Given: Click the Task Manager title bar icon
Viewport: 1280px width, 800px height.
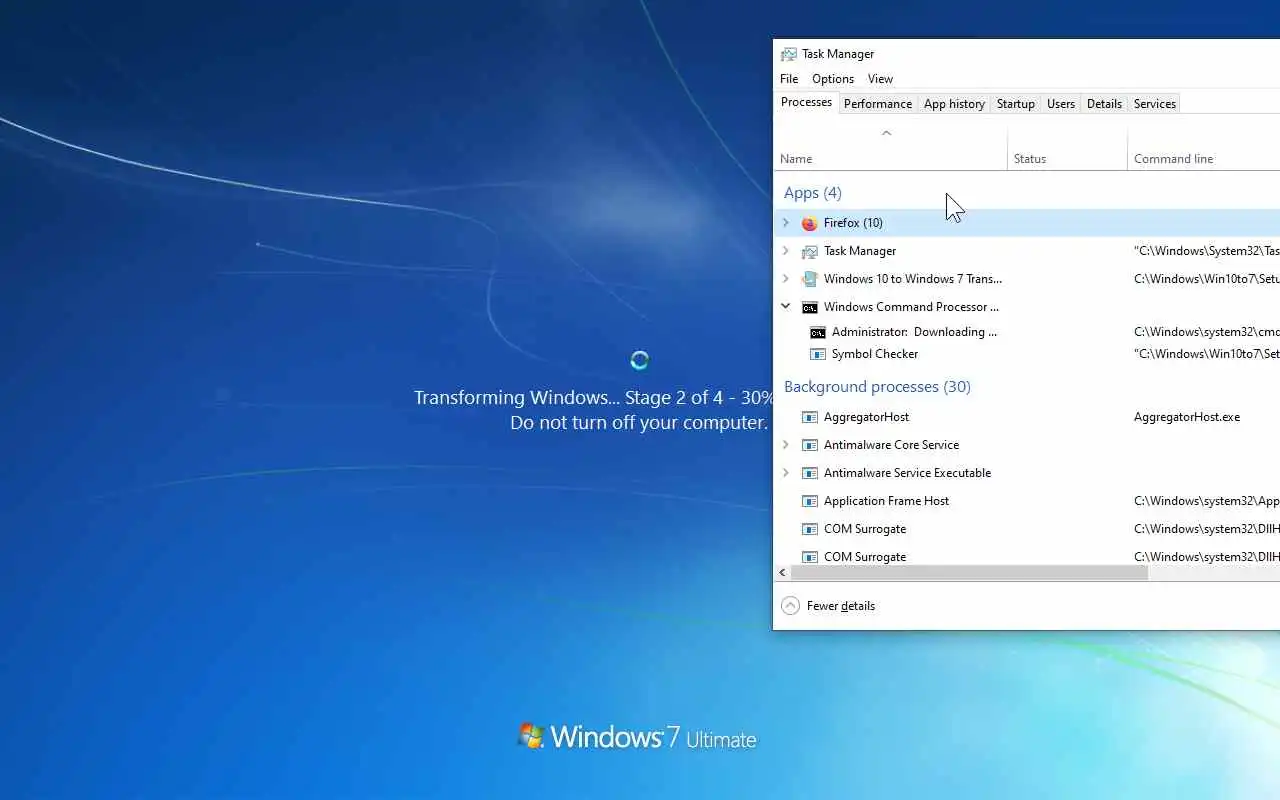Looking at the screenshot, I should [789, 54].
